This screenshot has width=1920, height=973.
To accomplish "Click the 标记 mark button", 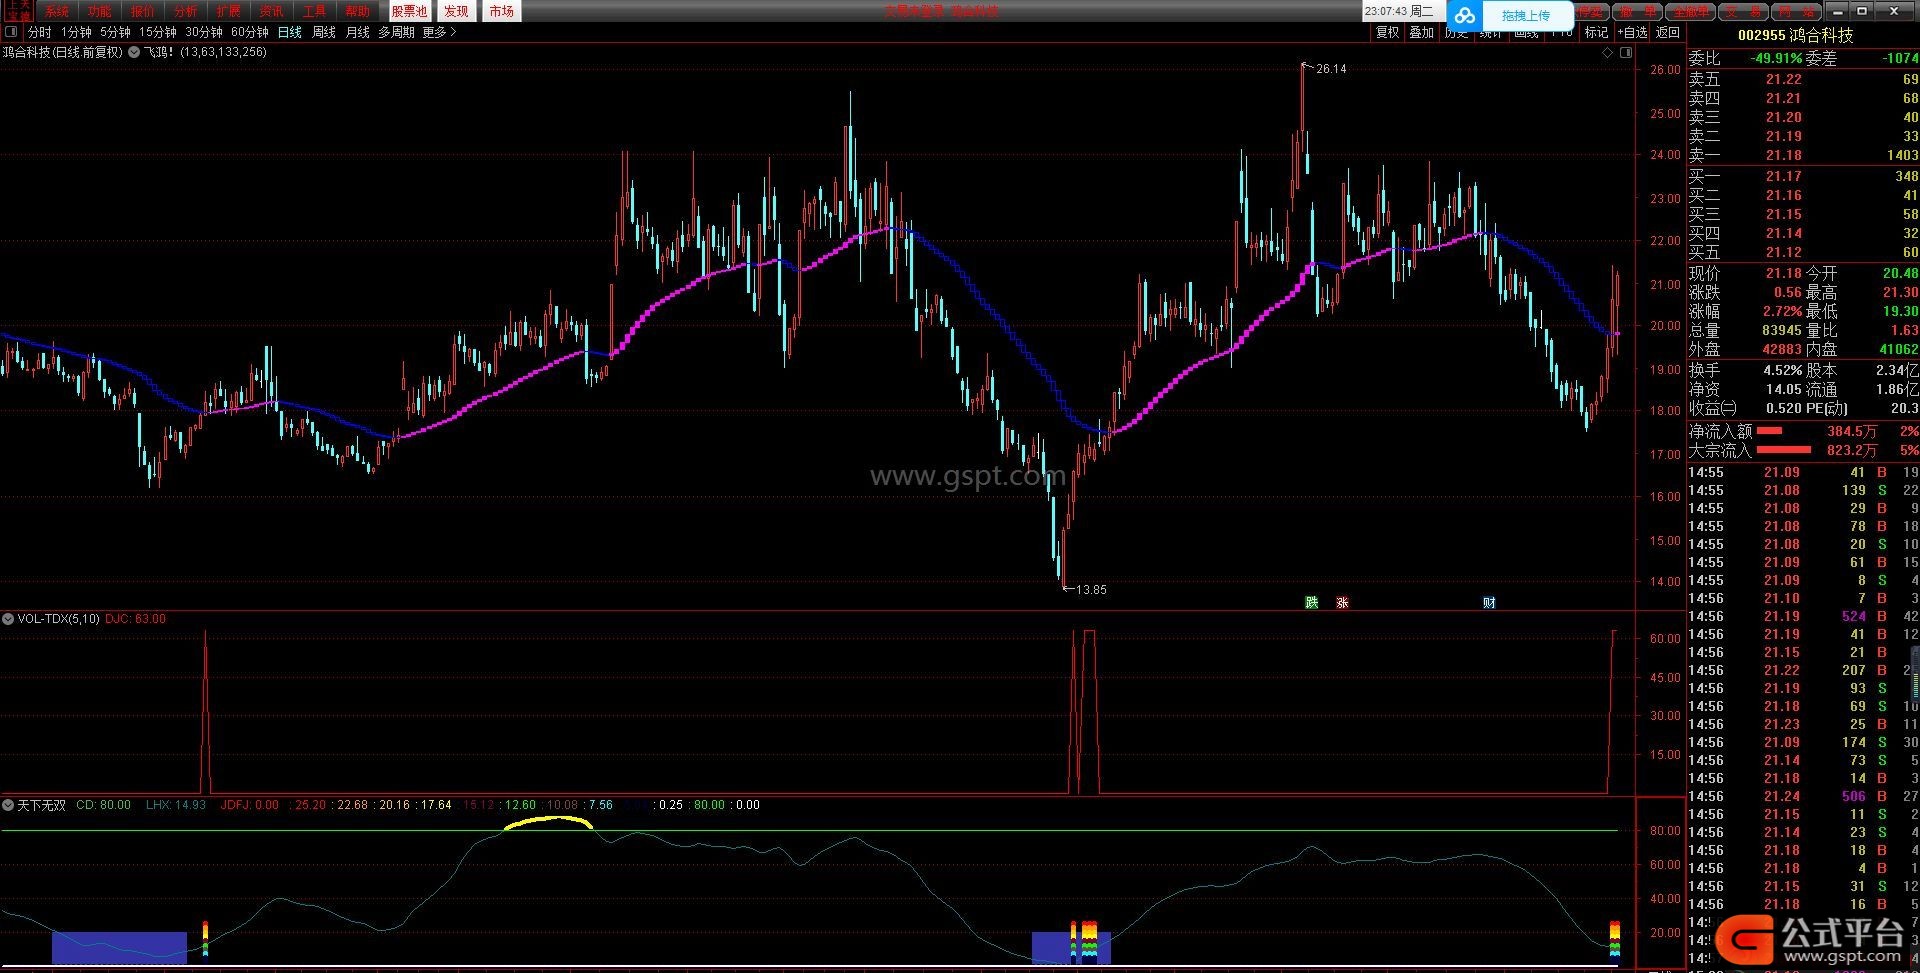I will (x=1596, y=32).
